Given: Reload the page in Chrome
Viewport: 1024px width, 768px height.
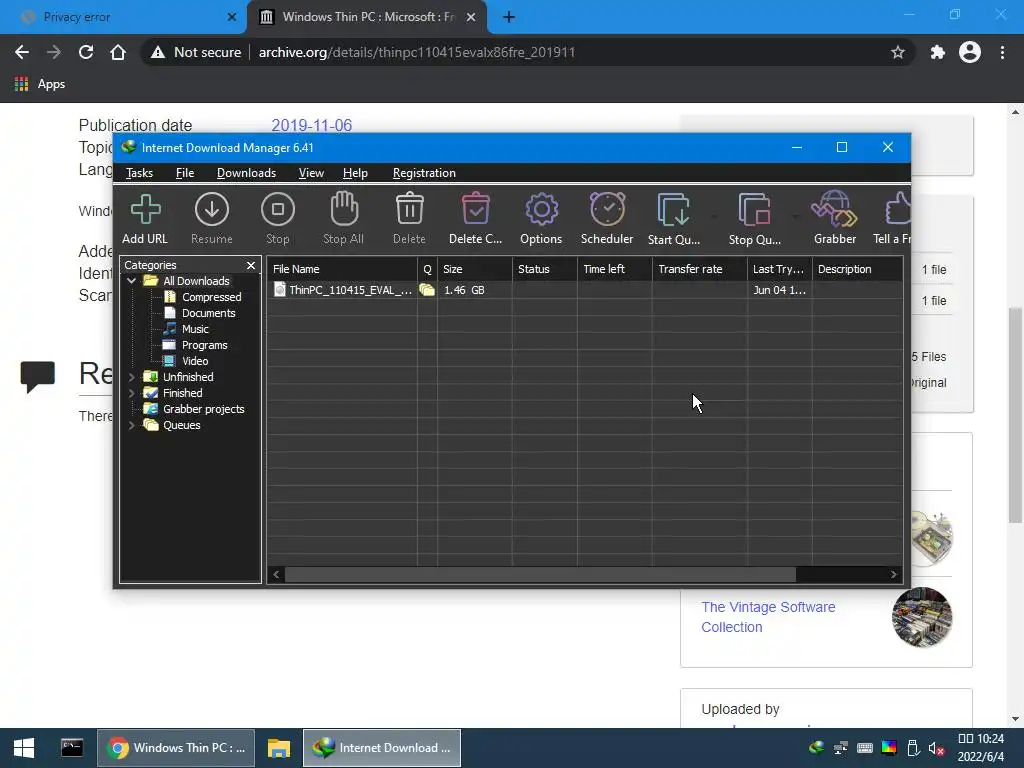Looking at the screenshot, I should coord(86,52).
